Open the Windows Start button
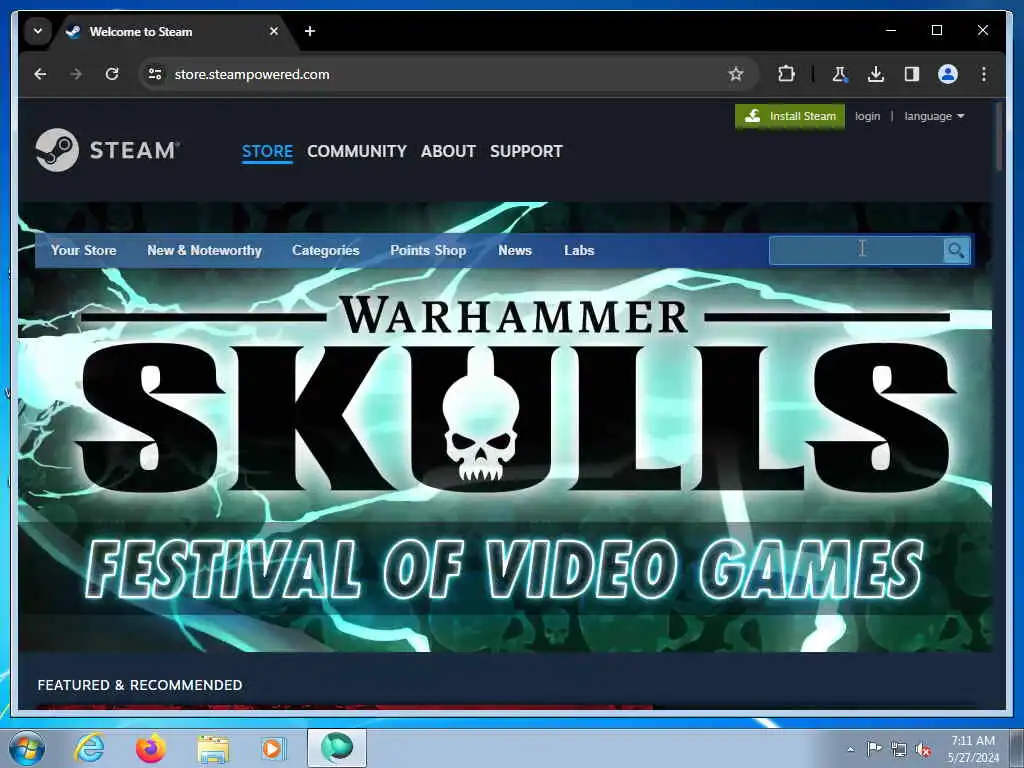Viewport: 1024px width, 768px height. 27,748
